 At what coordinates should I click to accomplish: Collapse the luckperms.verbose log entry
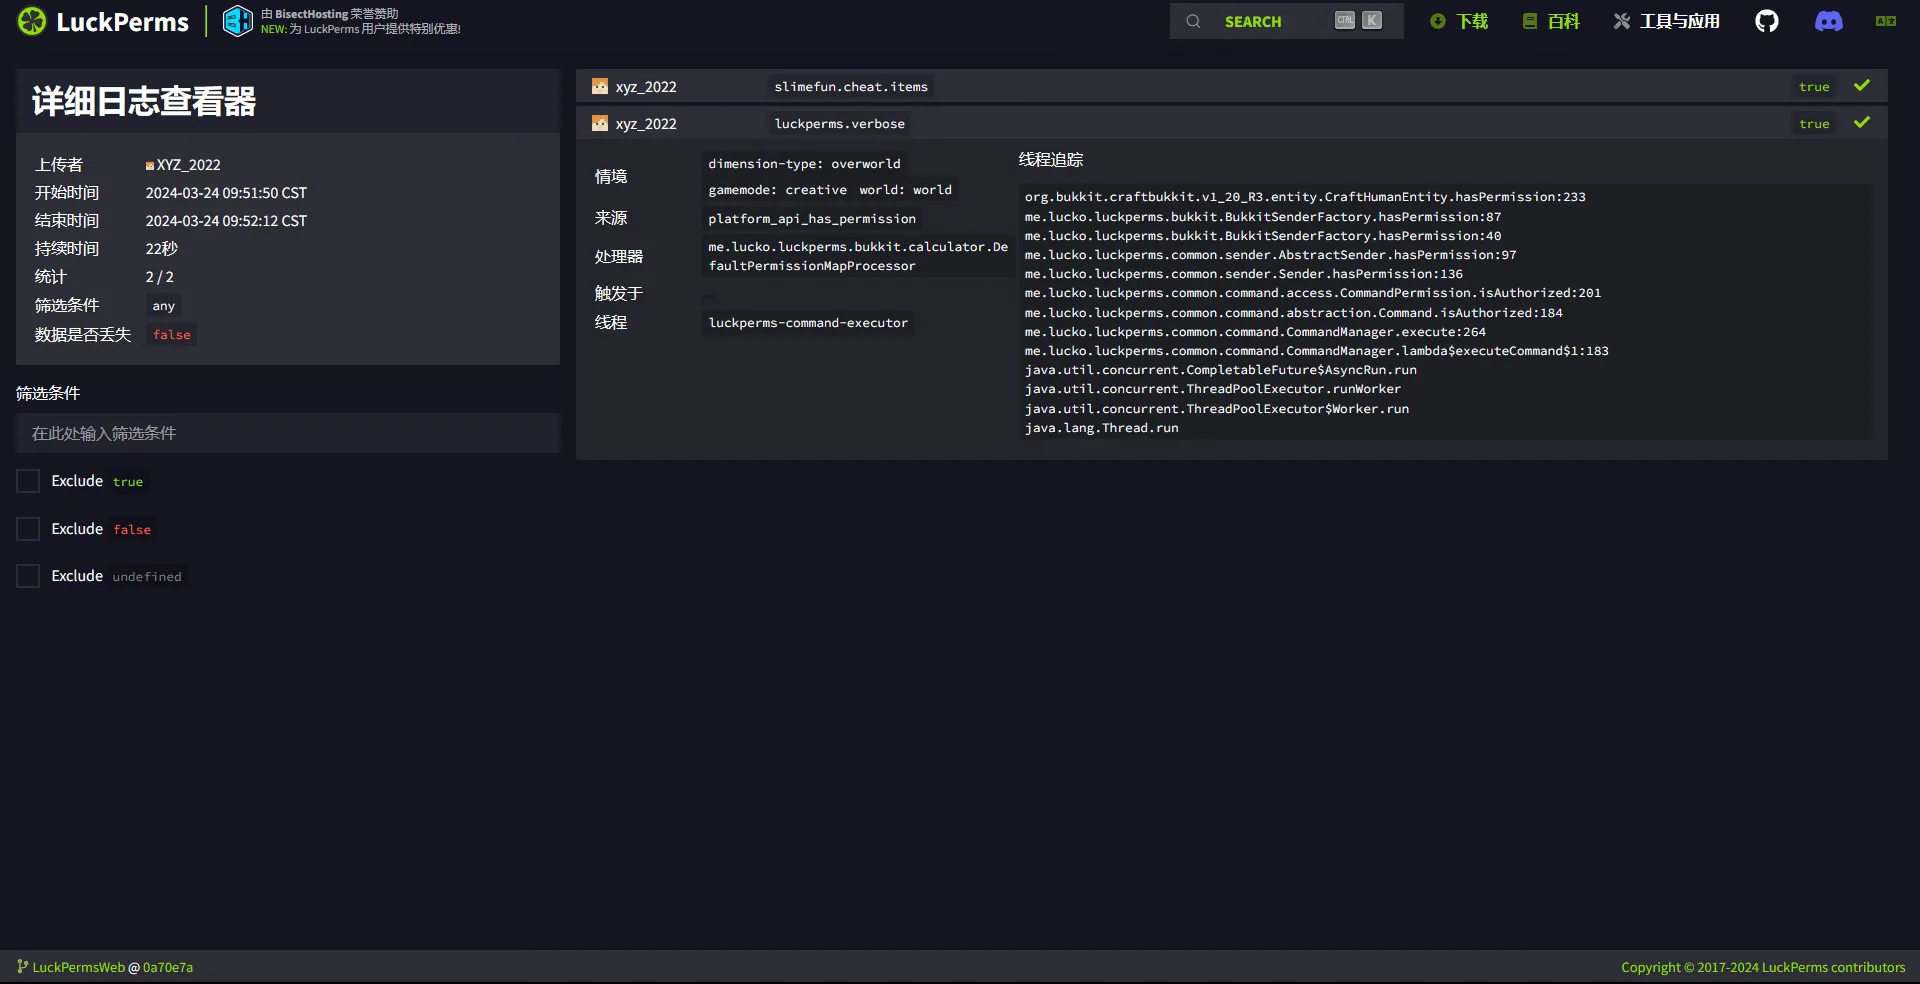[839, 124]
